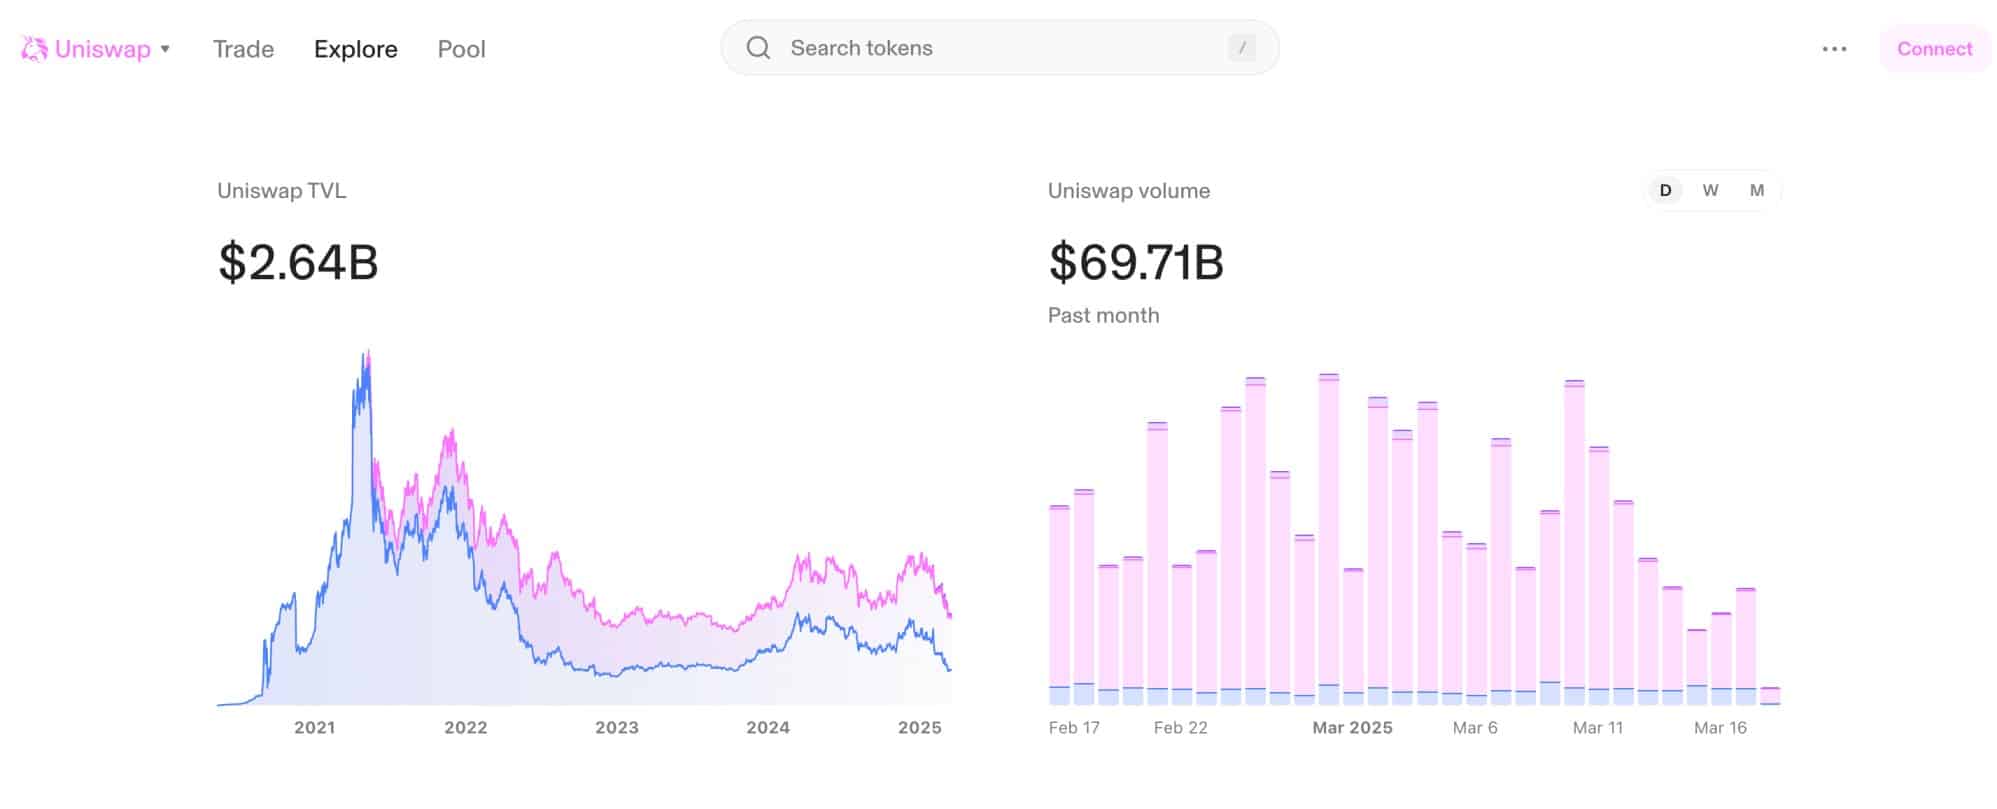Click the 2024 label on TVL chart
Screen dimensions: 1997x809
point(768,728)
